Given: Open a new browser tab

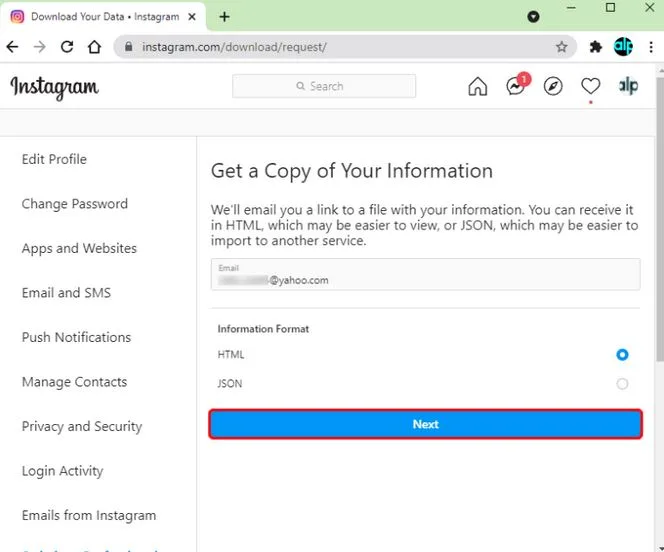Looking at the screenshot, I should [224, 17].
